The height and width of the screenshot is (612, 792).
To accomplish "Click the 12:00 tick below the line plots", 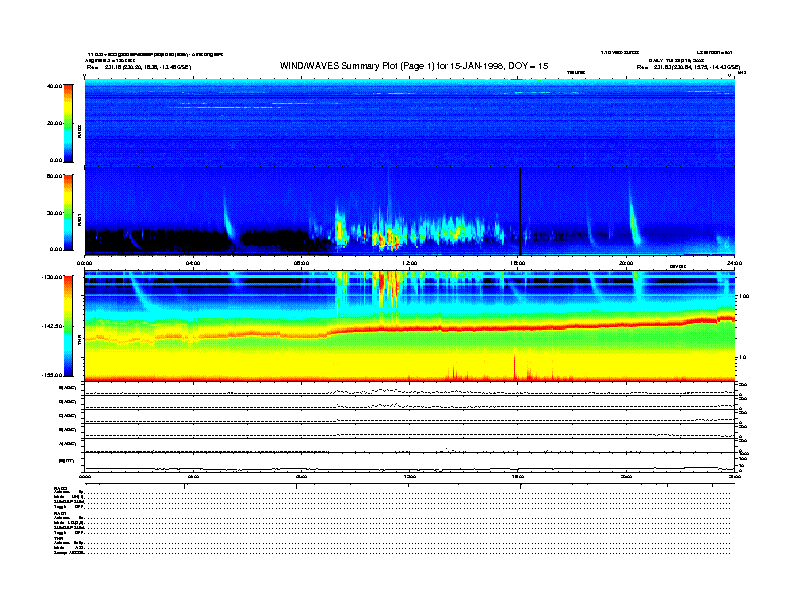I will point(410,476).
